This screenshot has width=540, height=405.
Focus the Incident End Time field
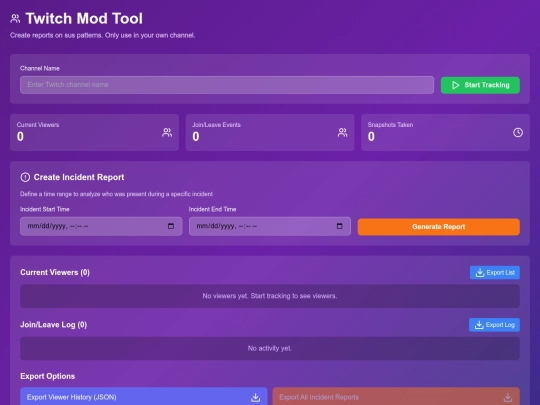(x=270, y=226)
